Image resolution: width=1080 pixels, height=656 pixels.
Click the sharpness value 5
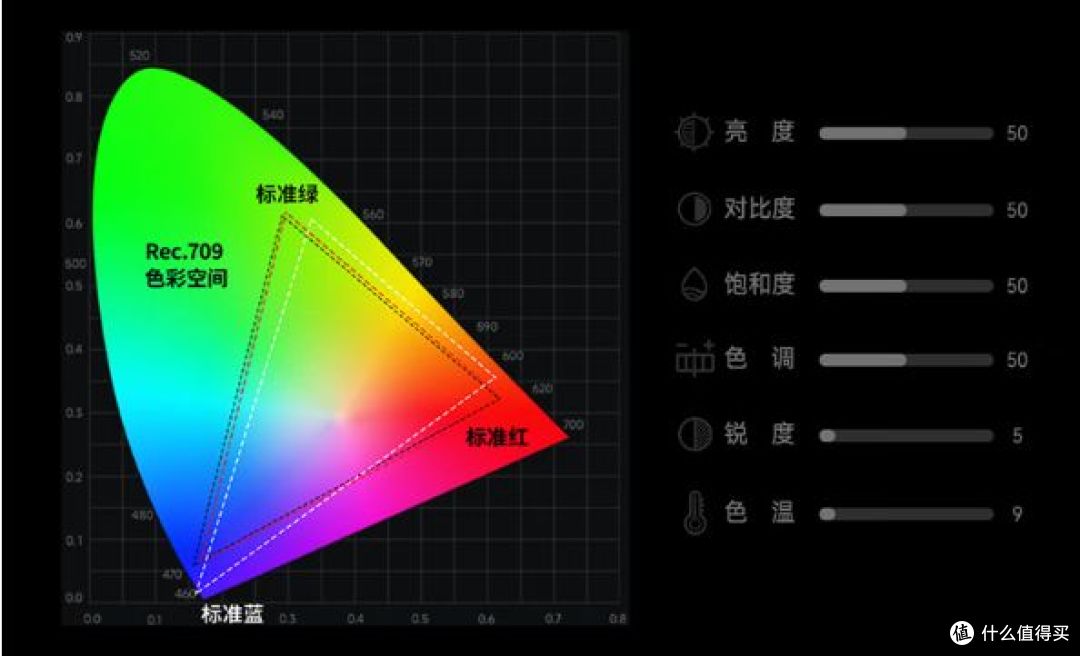point(1017,435)
